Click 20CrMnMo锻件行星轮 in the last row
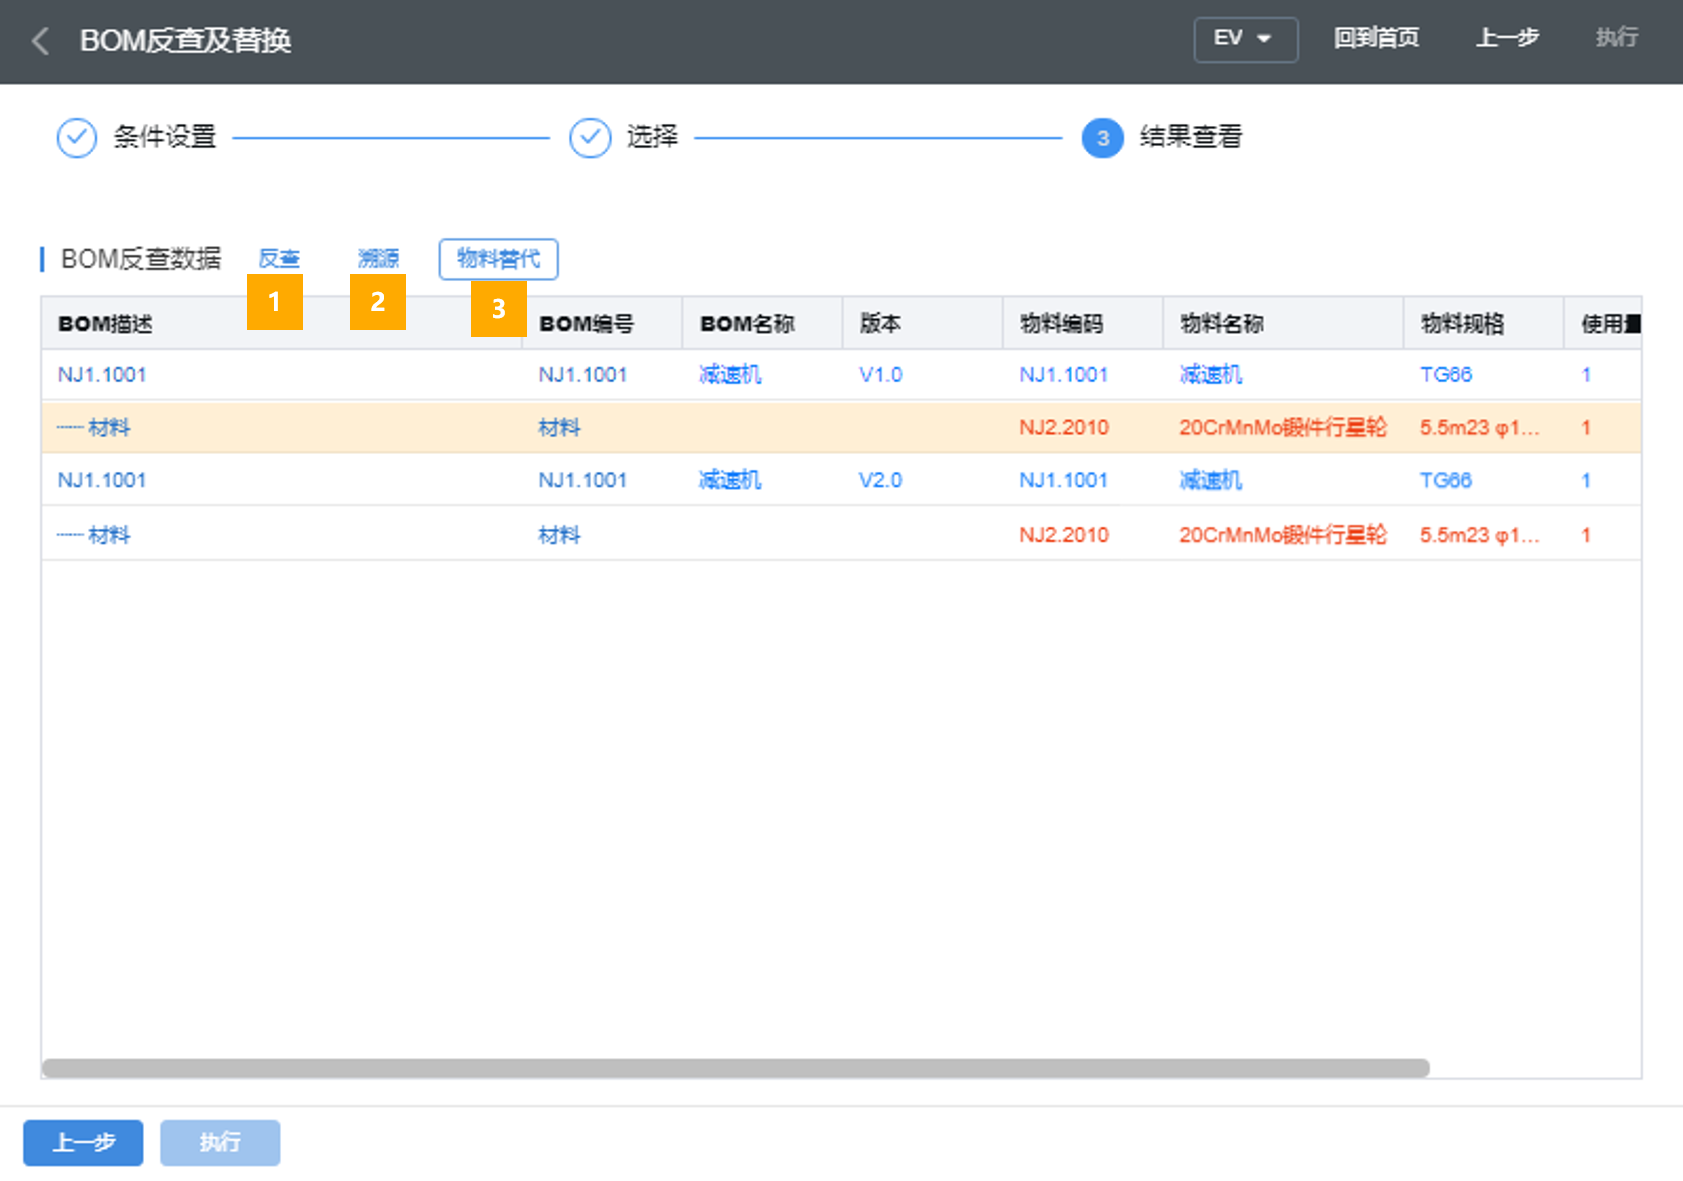Viewport: 1683px width, 1181px height. [x=1283, y=535]
